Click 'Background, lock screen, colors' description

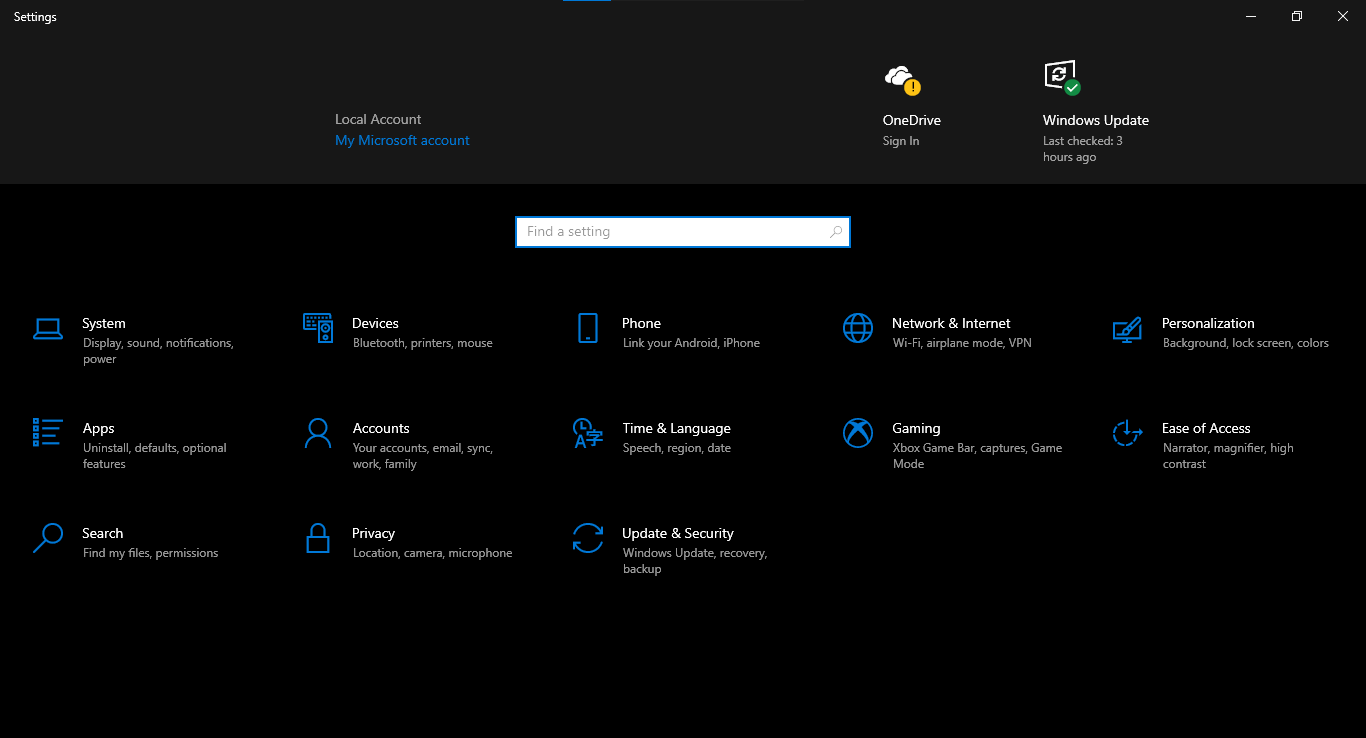[1246, 343]
